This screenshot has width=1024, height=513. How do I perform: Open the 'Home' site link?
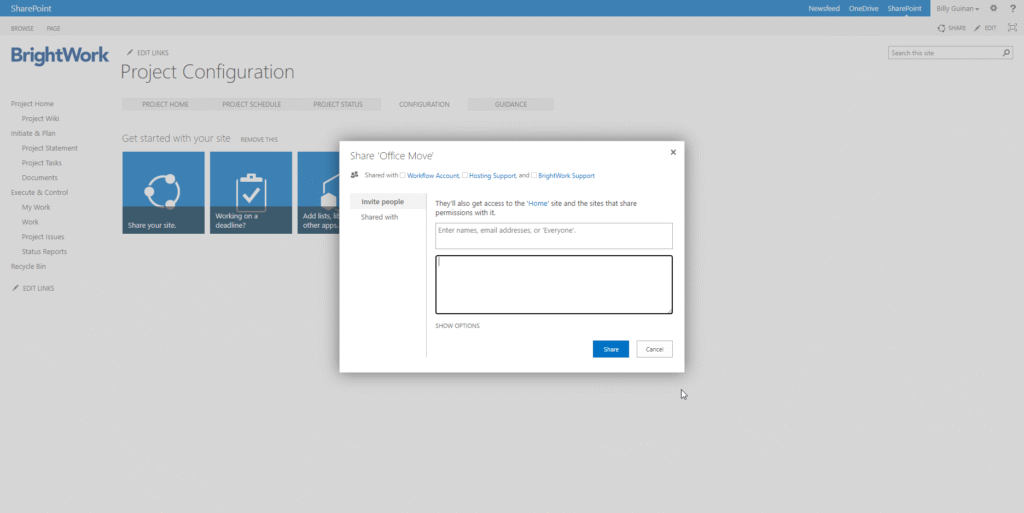tap(538, 203)
